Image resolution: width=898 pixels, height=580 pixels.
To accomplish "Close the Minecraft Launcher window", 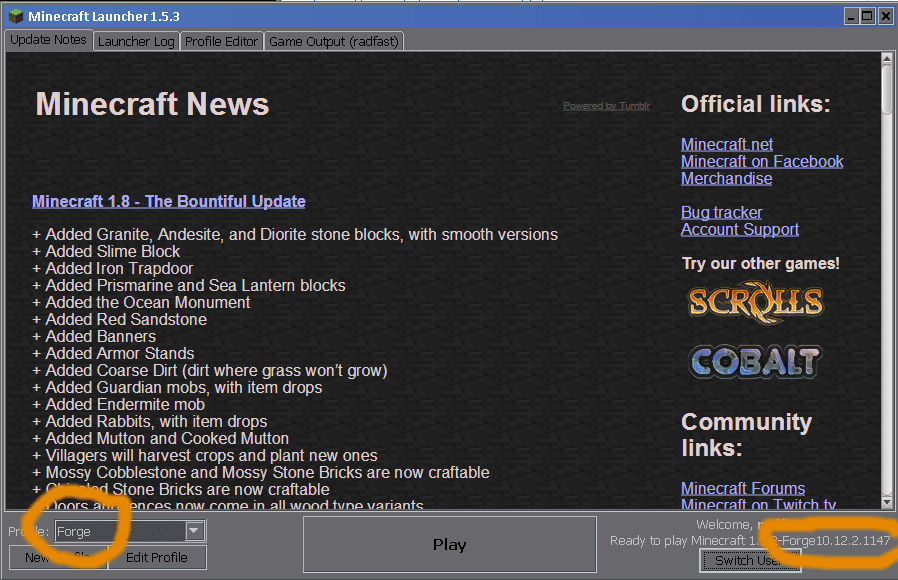I will (x=885, y=16).
